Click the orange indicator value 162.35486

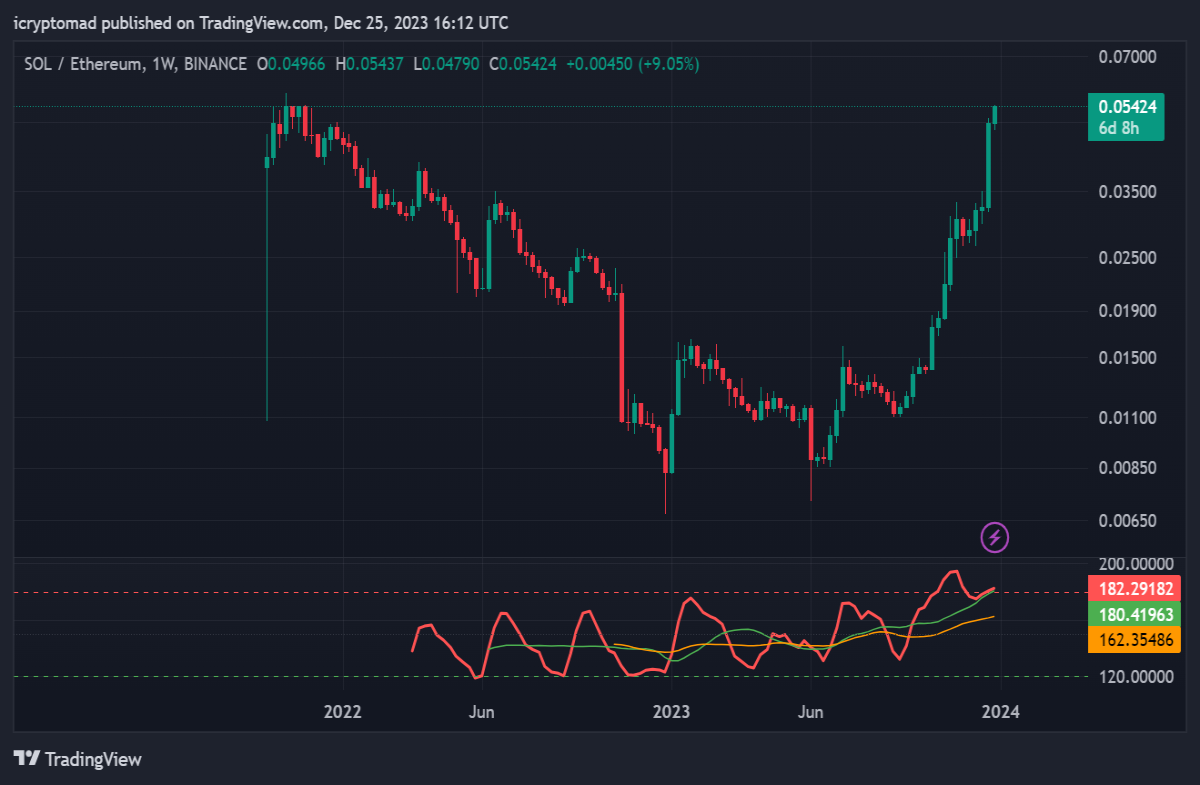1134,639
